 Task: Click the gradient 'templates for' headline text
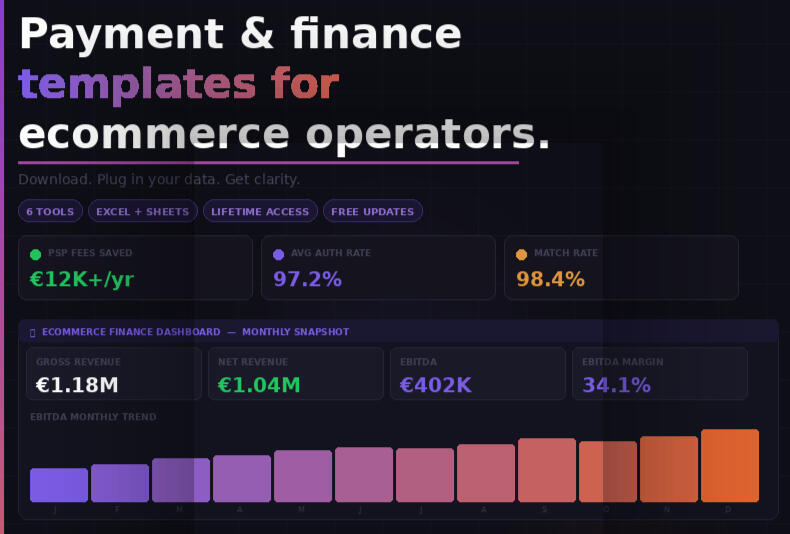(x=178, y=84)
